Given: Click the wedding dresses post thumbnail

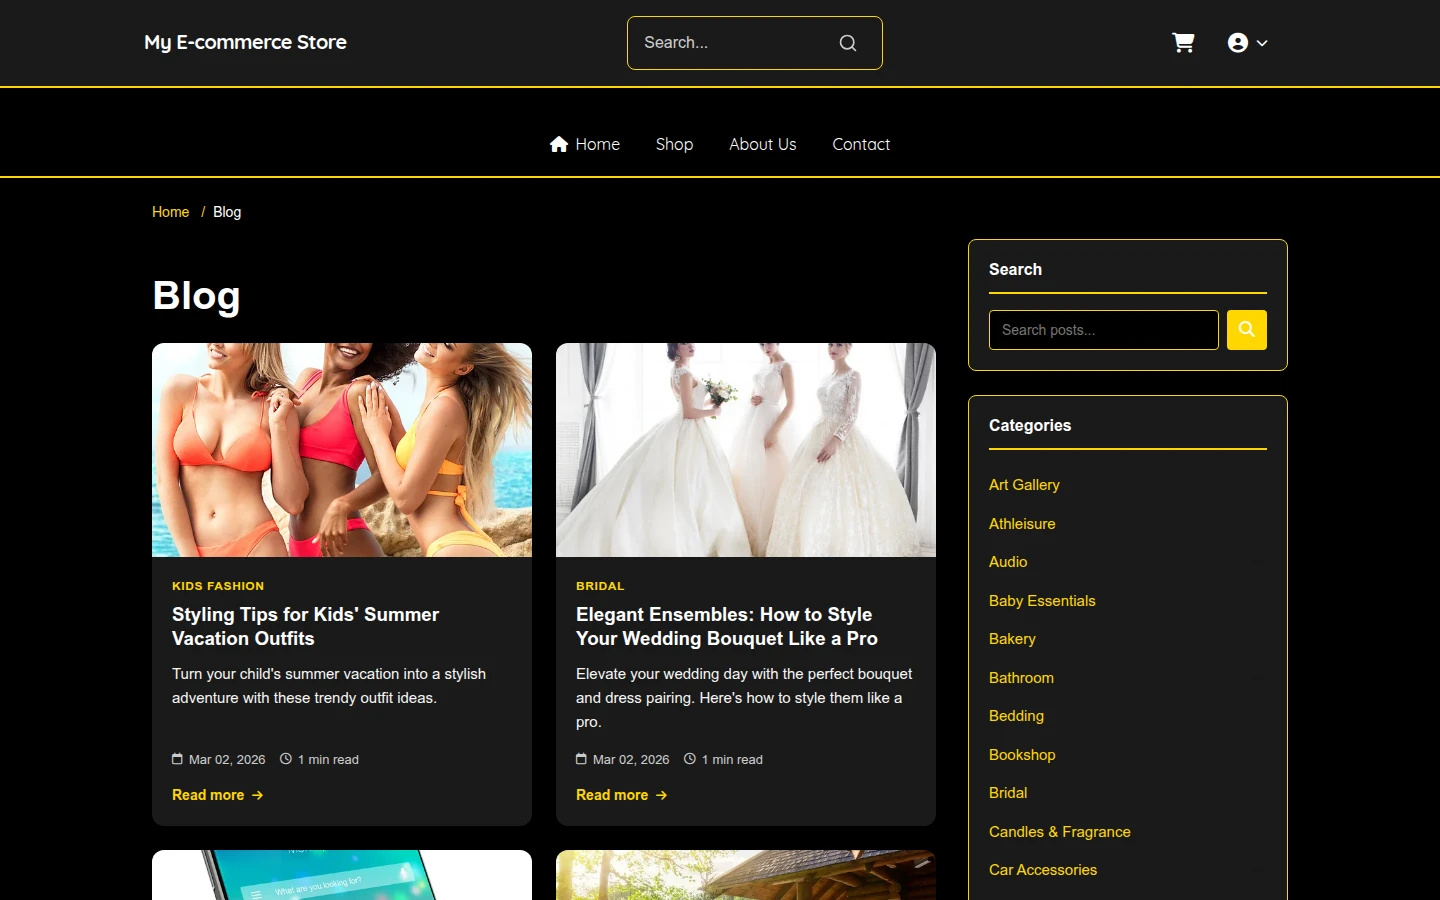Looking at the screenshot, I should pos(746,450).
